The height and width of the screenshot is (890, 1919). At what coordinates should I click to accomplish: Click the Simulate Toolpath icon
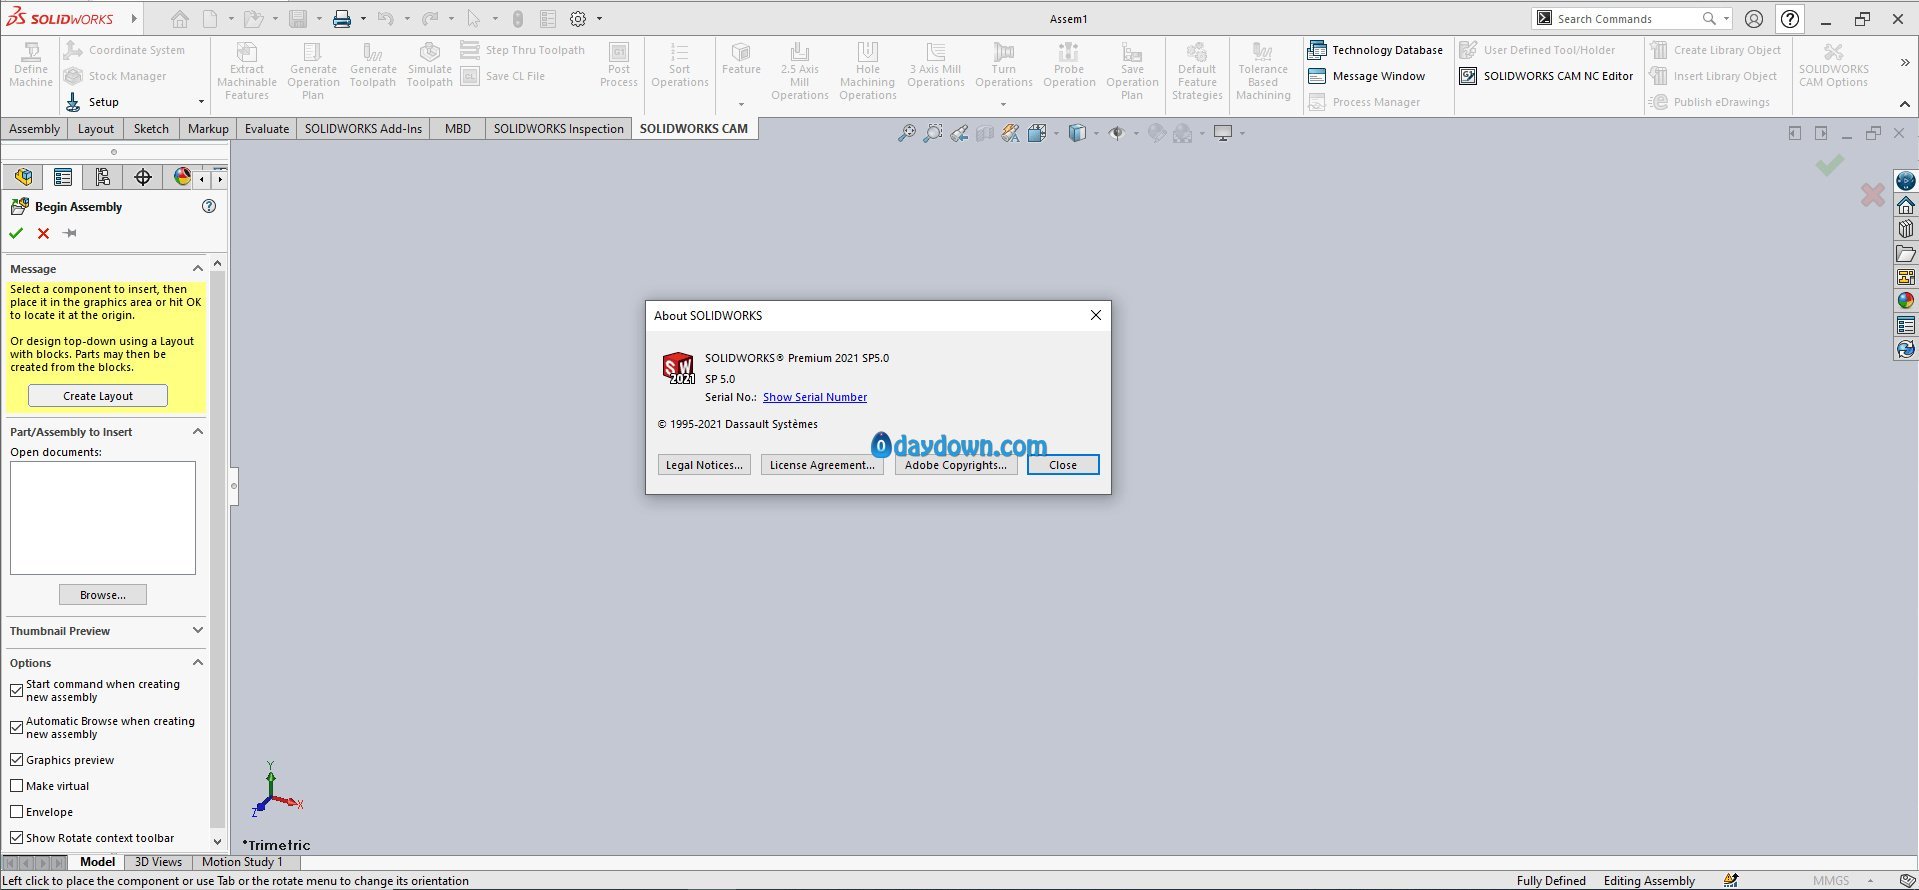click(430, 65)
